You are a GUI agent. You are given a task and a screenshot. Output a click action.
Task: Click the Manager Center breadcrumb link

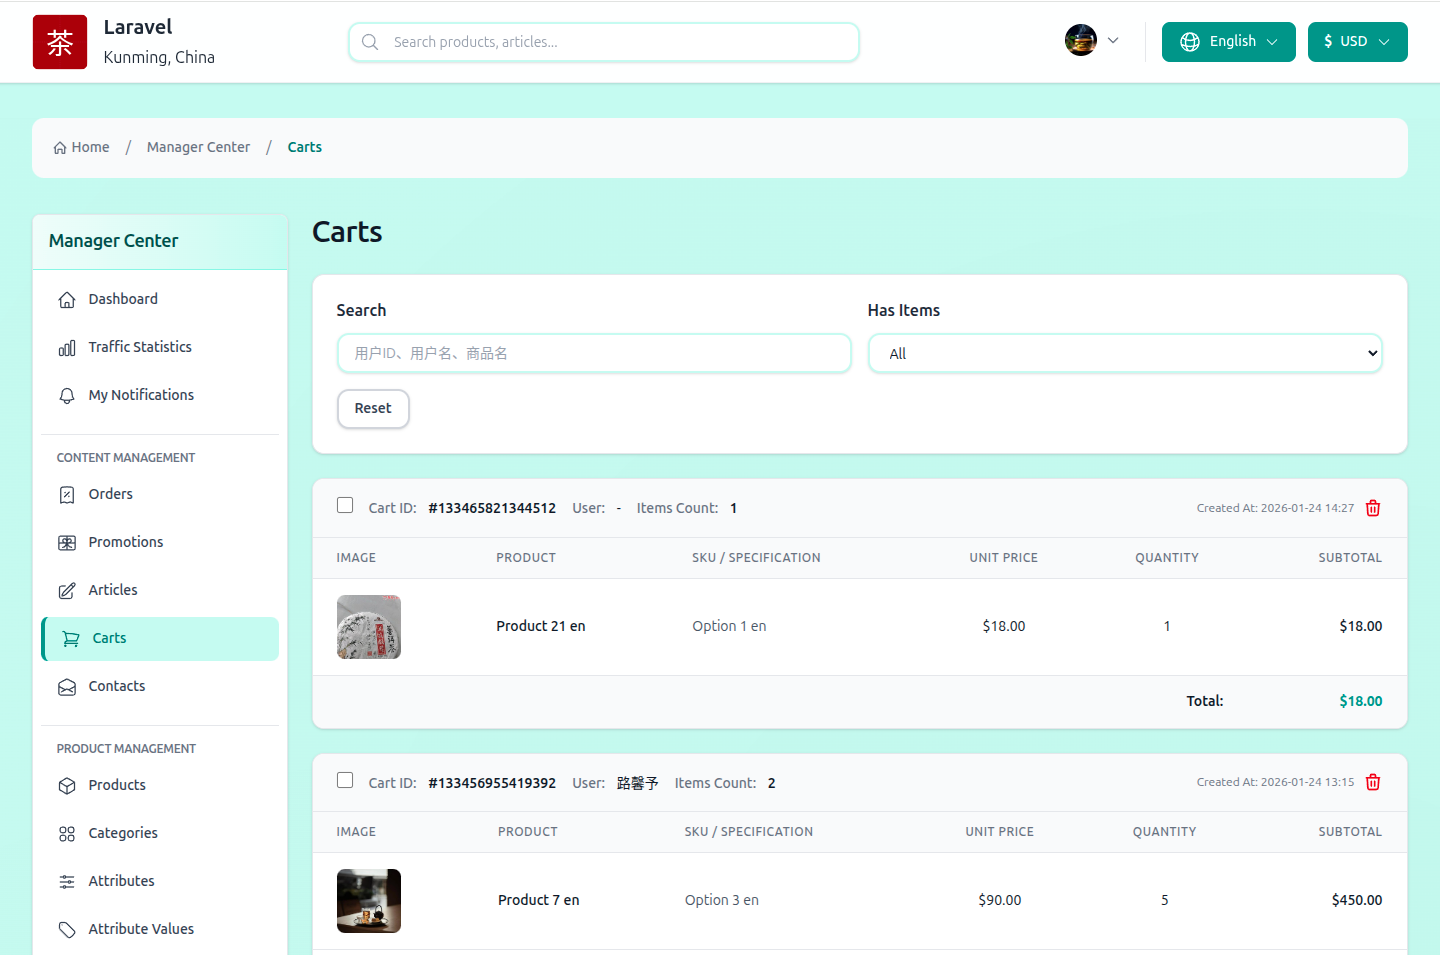pos(198,147)
